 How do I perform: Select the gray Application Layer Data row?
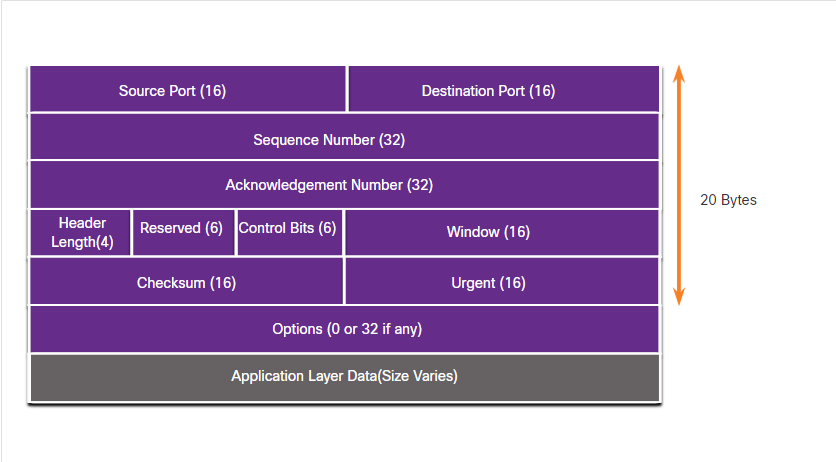pos(344,377)
